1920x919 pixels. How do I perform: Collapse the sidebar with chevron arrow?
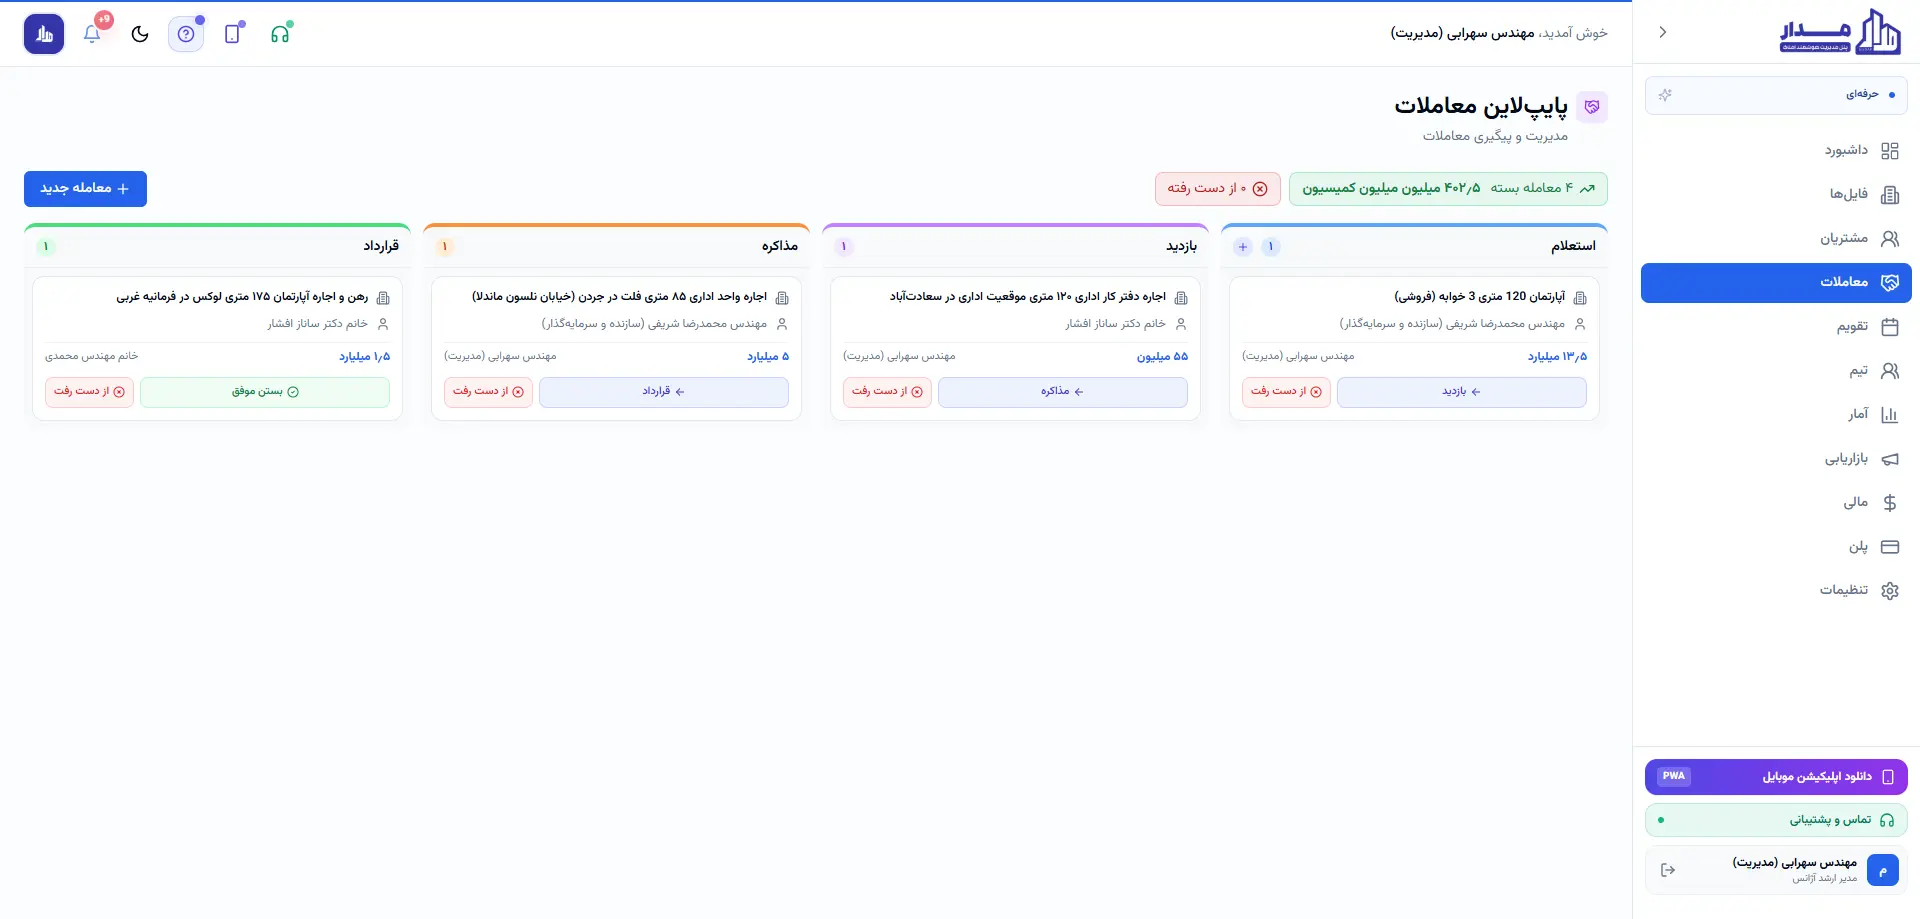click(x=1663, y=32)
